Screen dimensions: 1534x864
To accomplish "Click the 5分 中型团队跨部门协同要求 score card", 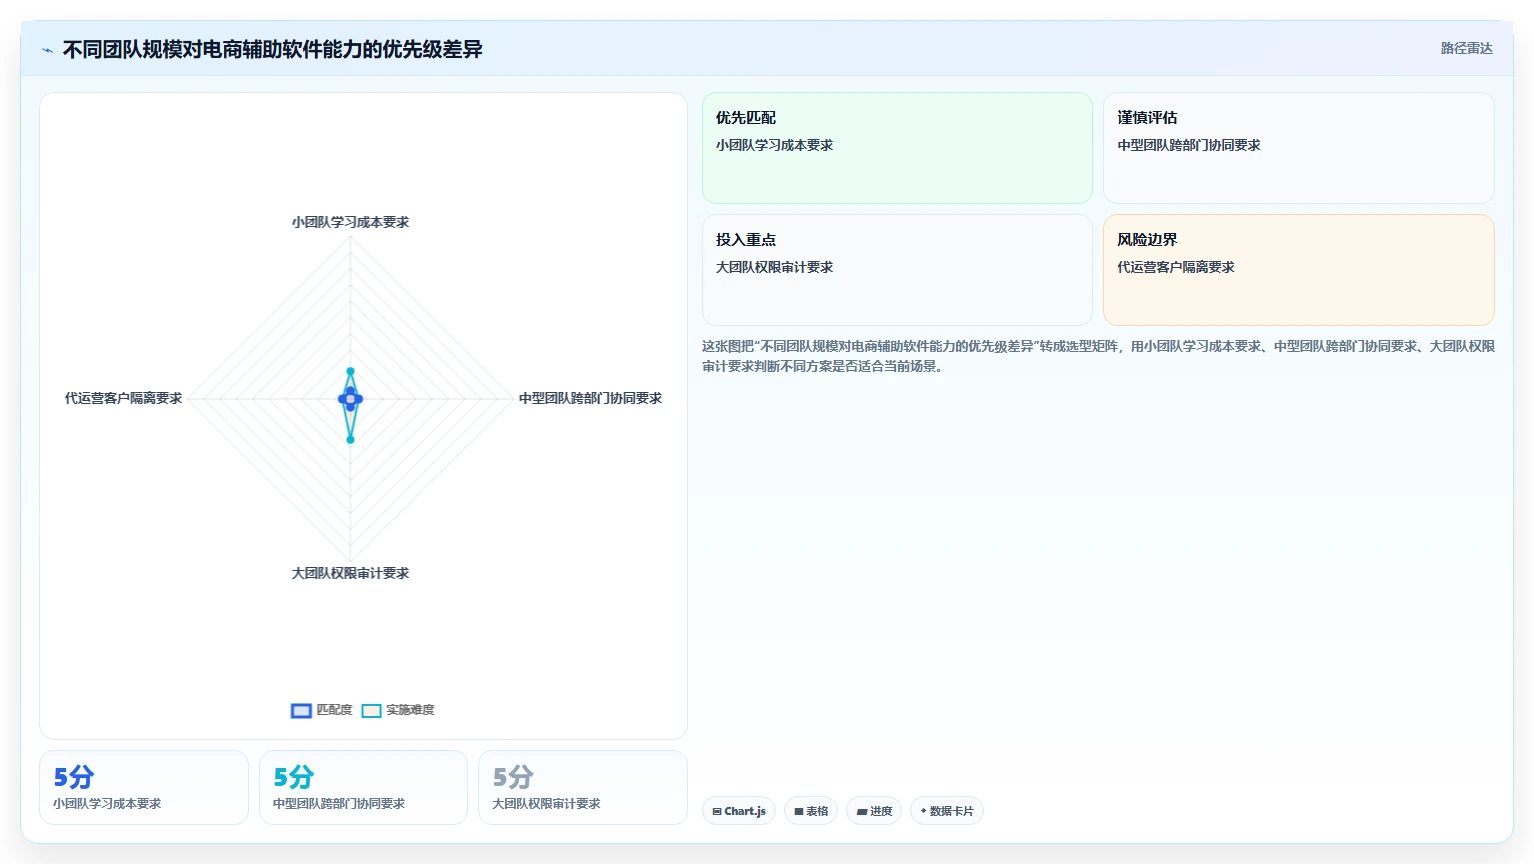I will pos(363,788).
